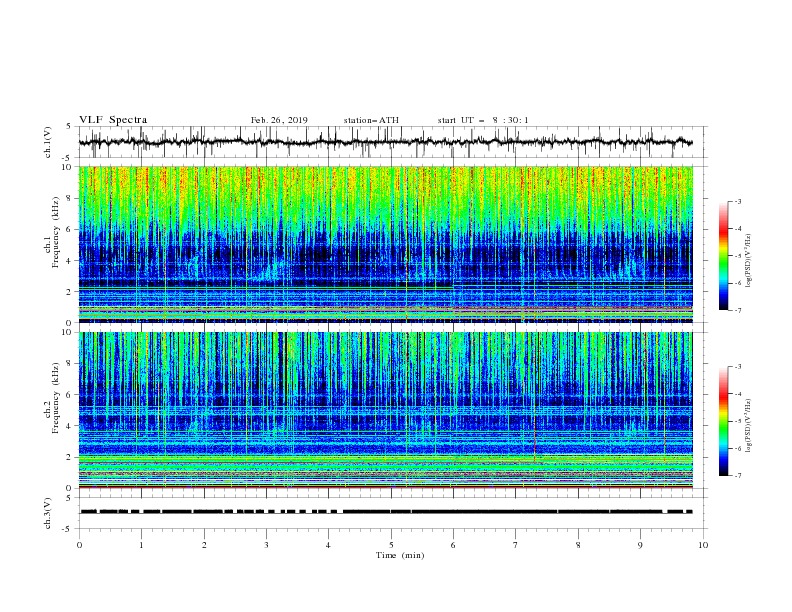Click the 'station=ATH' label
This screenshot has width=792, height=612.
tap(371, 120)
